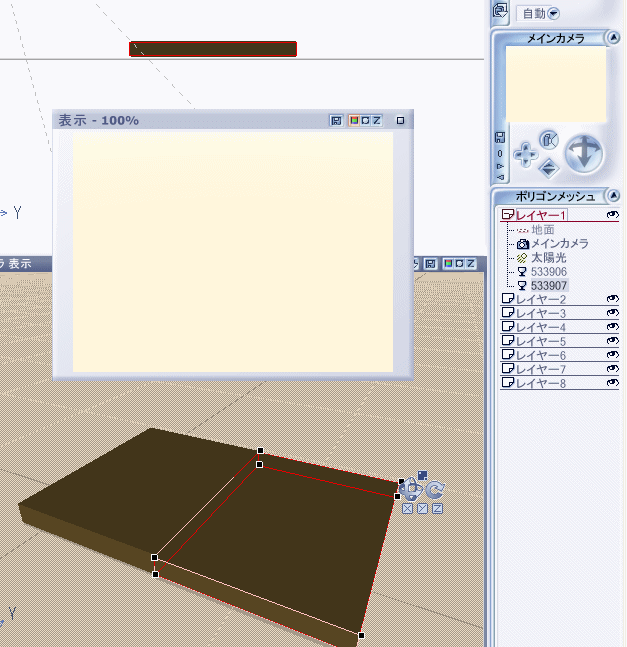627x647 pixels.
Task: Select レイヤー3 in the layer list
Action: pos(540,313)
